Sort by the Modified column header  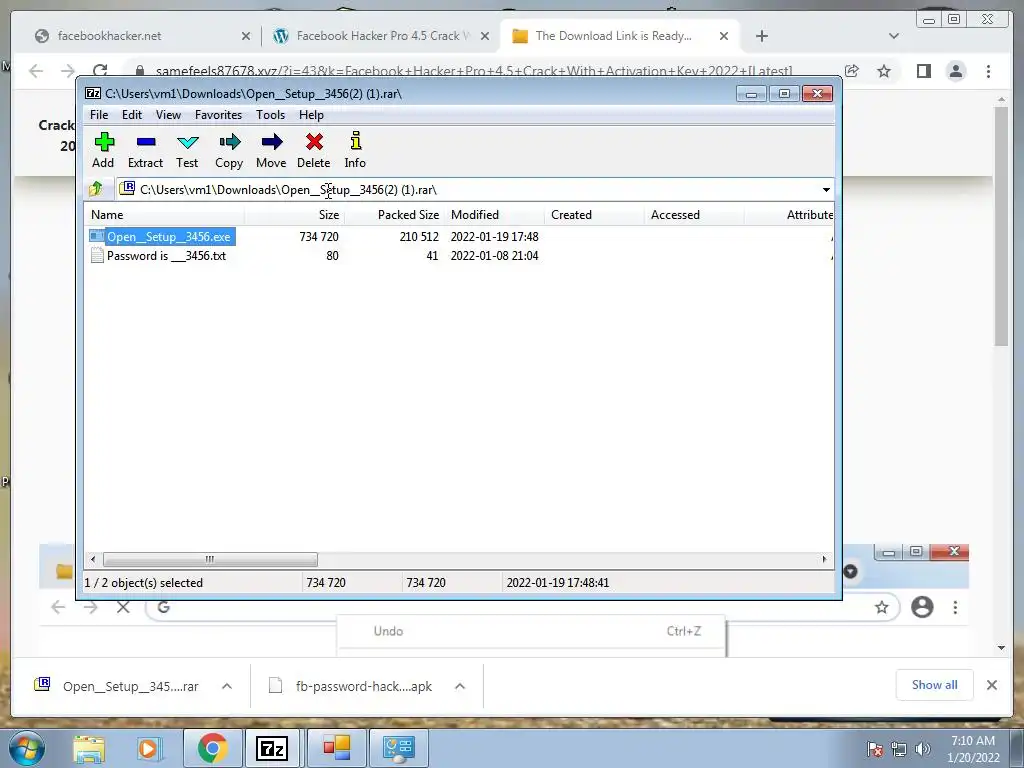pyautogui.click(x=494, y=215)
